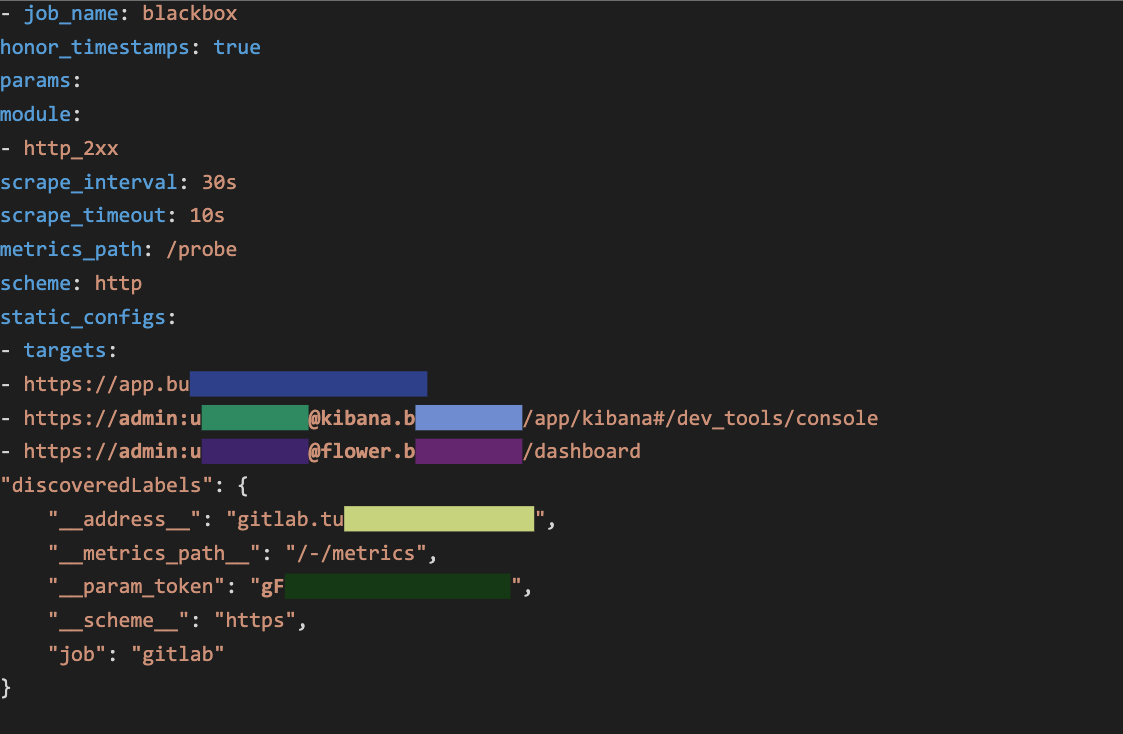Click the yellow-green redacted address block

pyautogui.click(x=439, y=520)
